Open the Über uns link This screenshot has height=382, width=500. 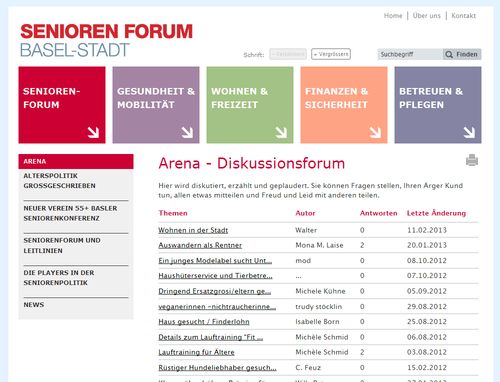pos(427,16)
